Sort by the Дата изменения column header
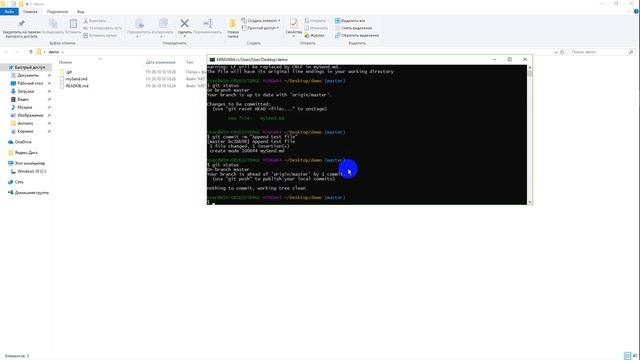The width and height of the screenshot is (640, 360). [160, 62]
